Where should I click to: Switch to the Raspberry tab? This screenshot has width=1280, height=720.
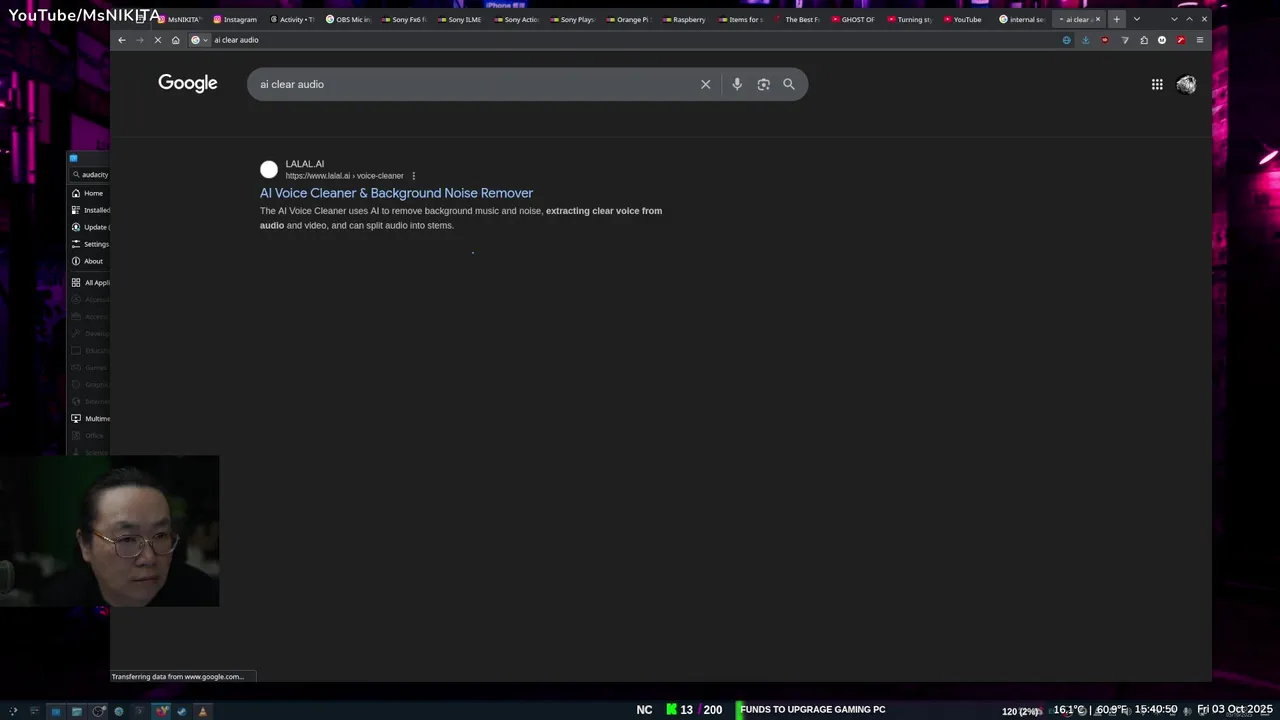tap(684, 19)
